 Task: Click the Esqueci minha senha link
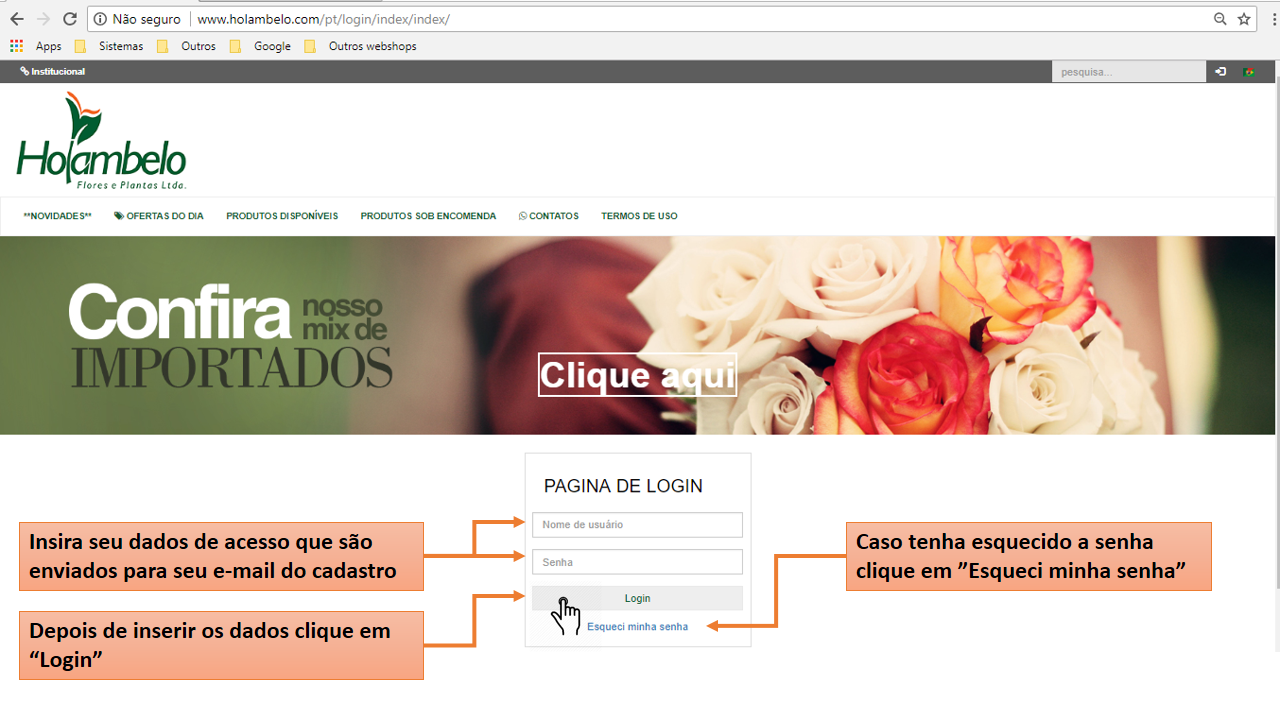coord(636,626)
